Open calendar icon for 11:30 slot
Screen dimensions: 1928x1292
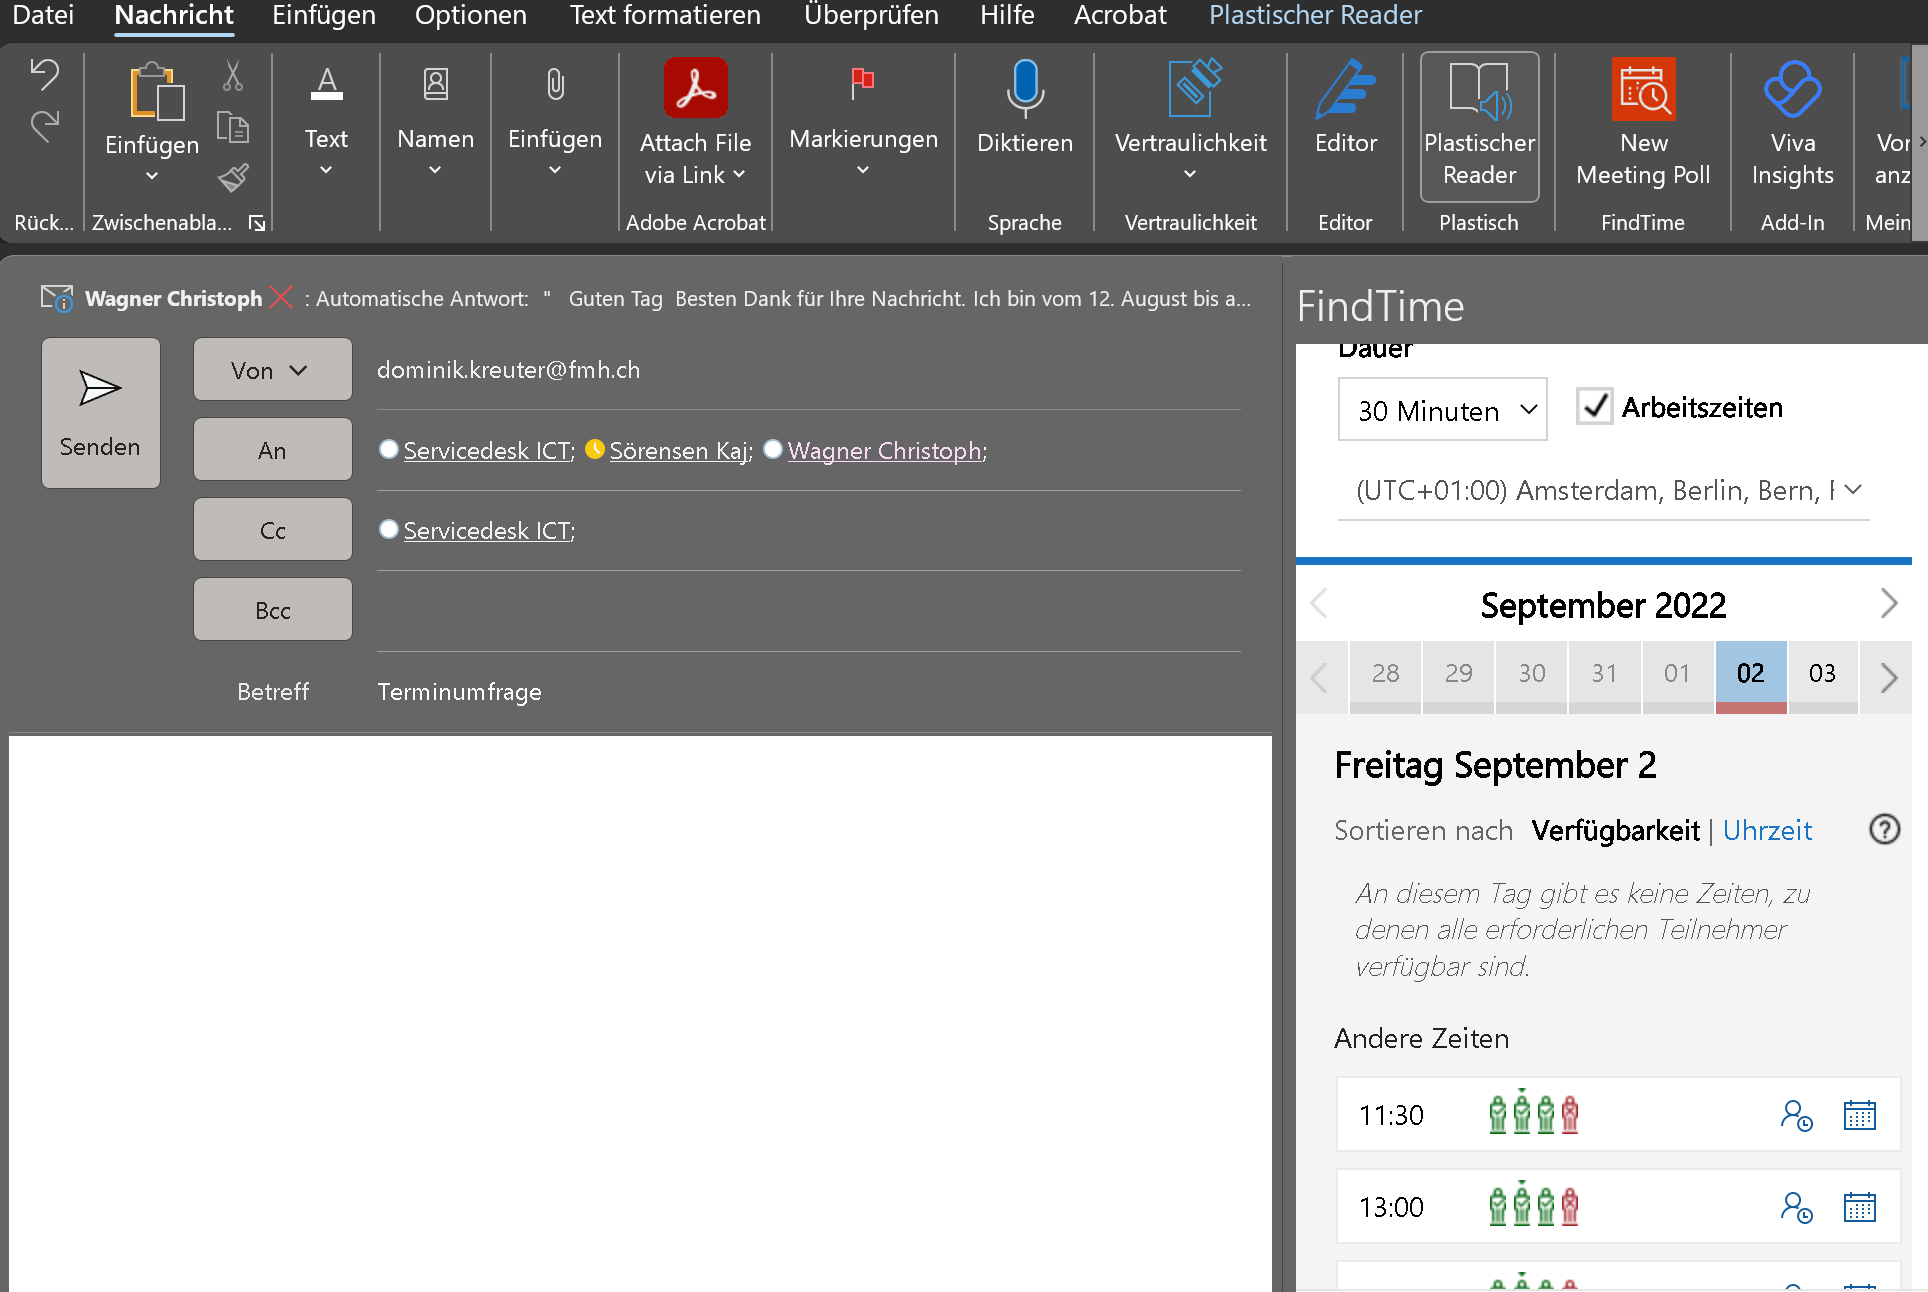pos(1859,1115)
